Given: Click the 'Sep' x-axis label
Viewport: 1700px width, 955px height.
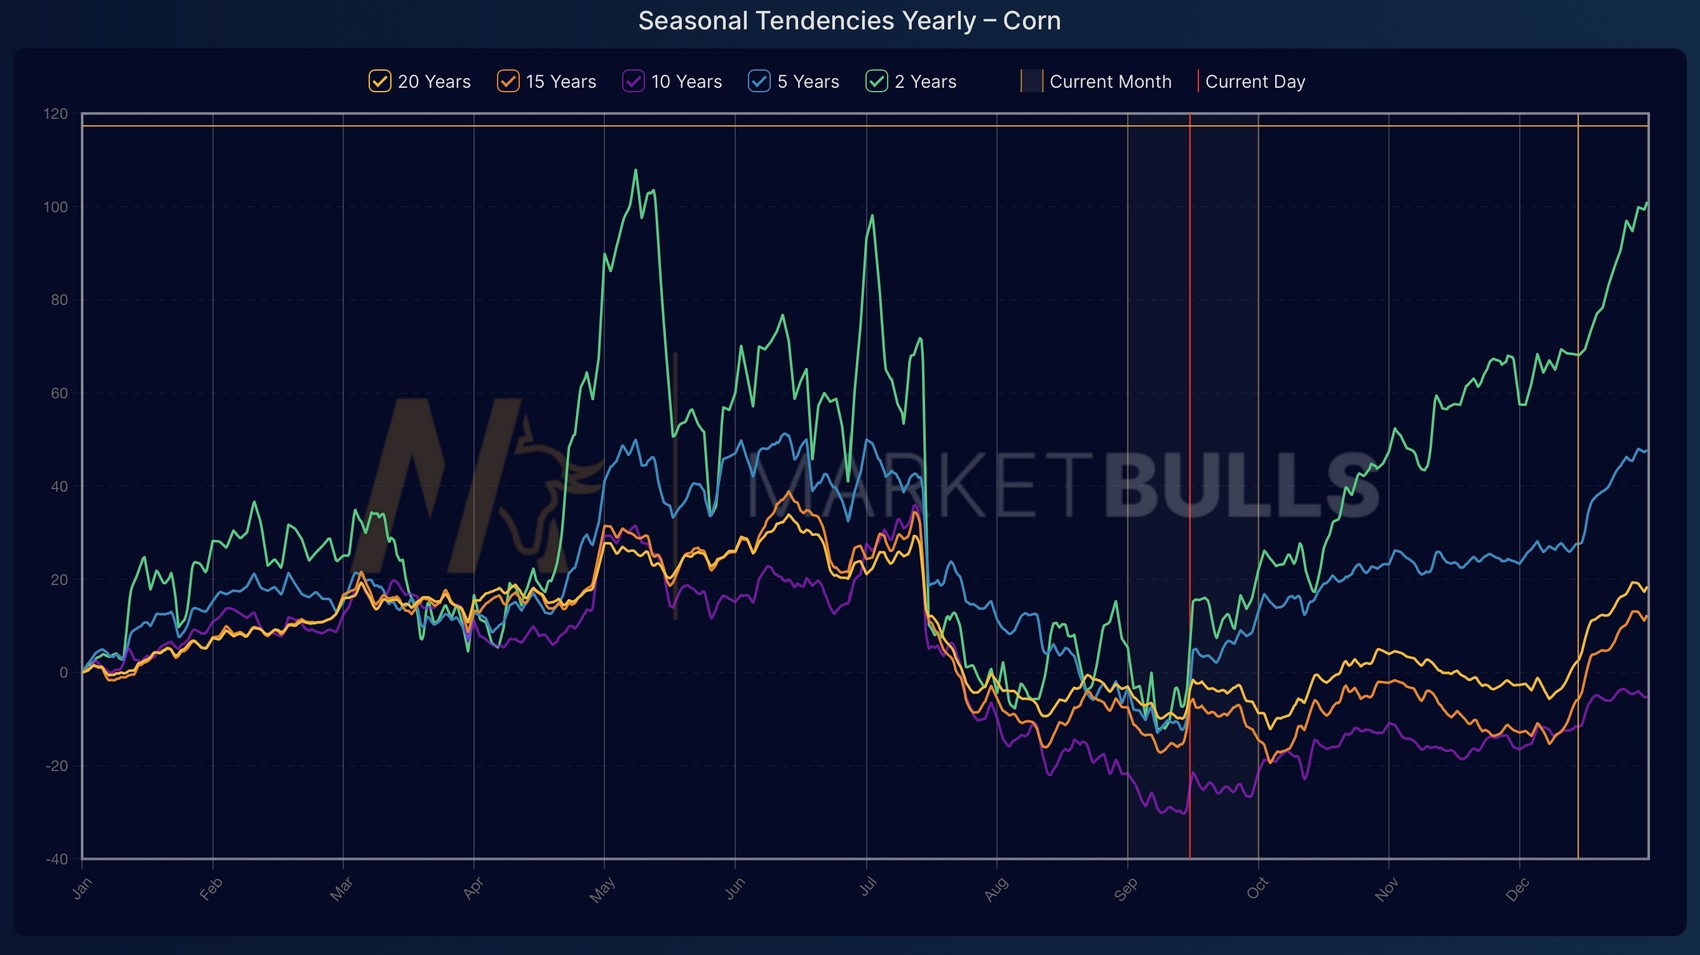Looking at the screenshot, I should click(1126, 889).
